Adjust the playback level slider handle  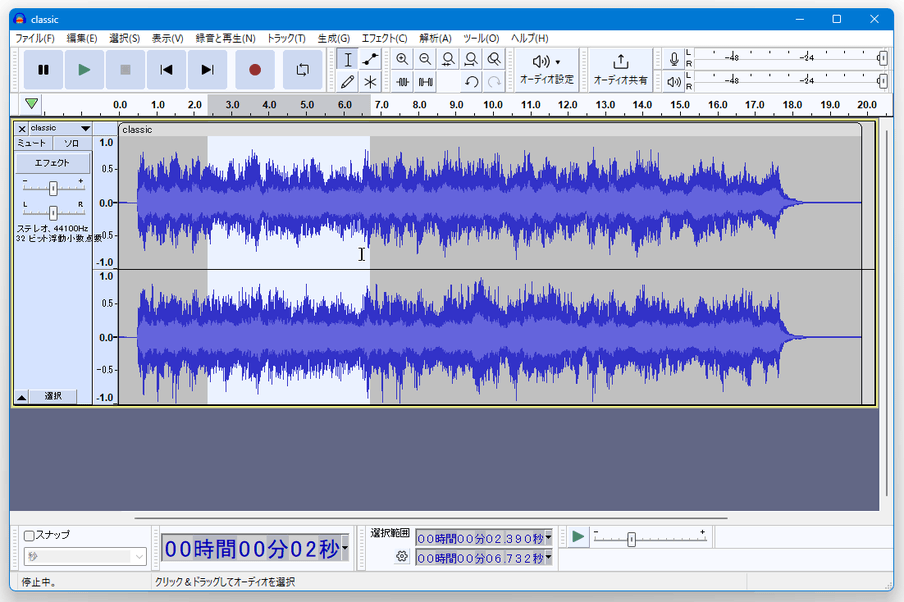click(x=882, y=81)
